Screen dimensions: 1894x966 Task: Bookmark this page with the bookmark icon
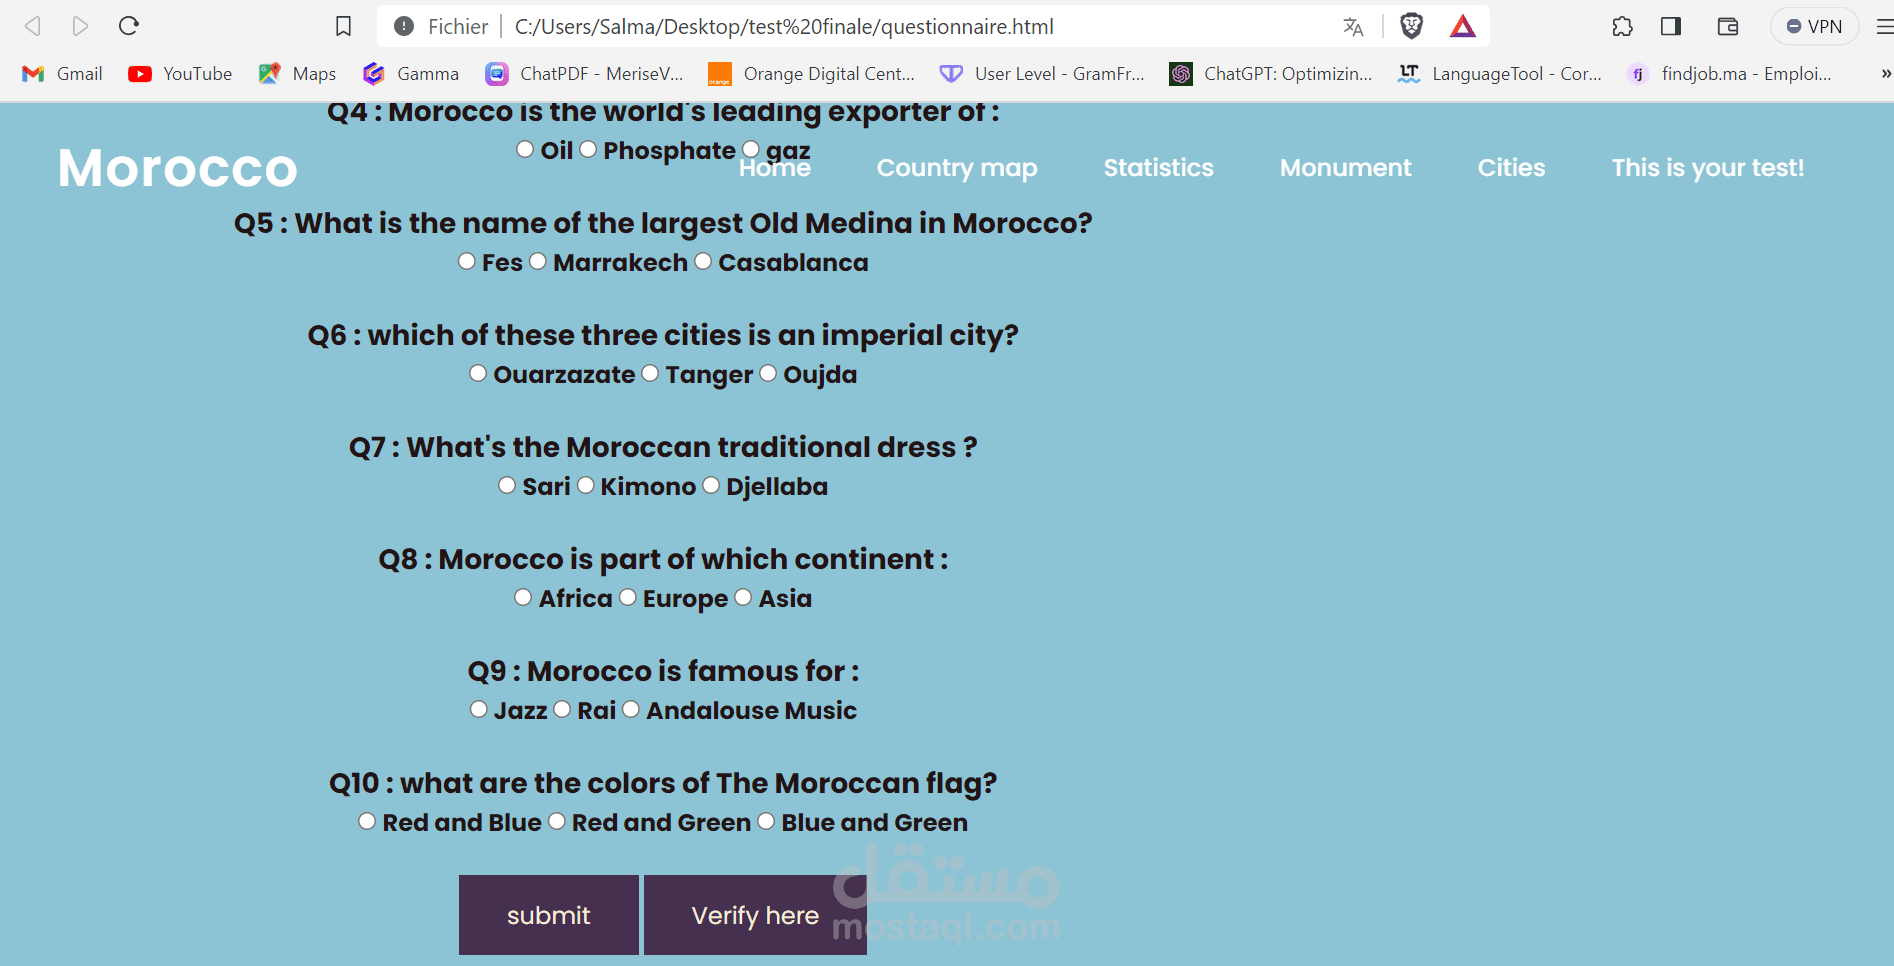343,26
